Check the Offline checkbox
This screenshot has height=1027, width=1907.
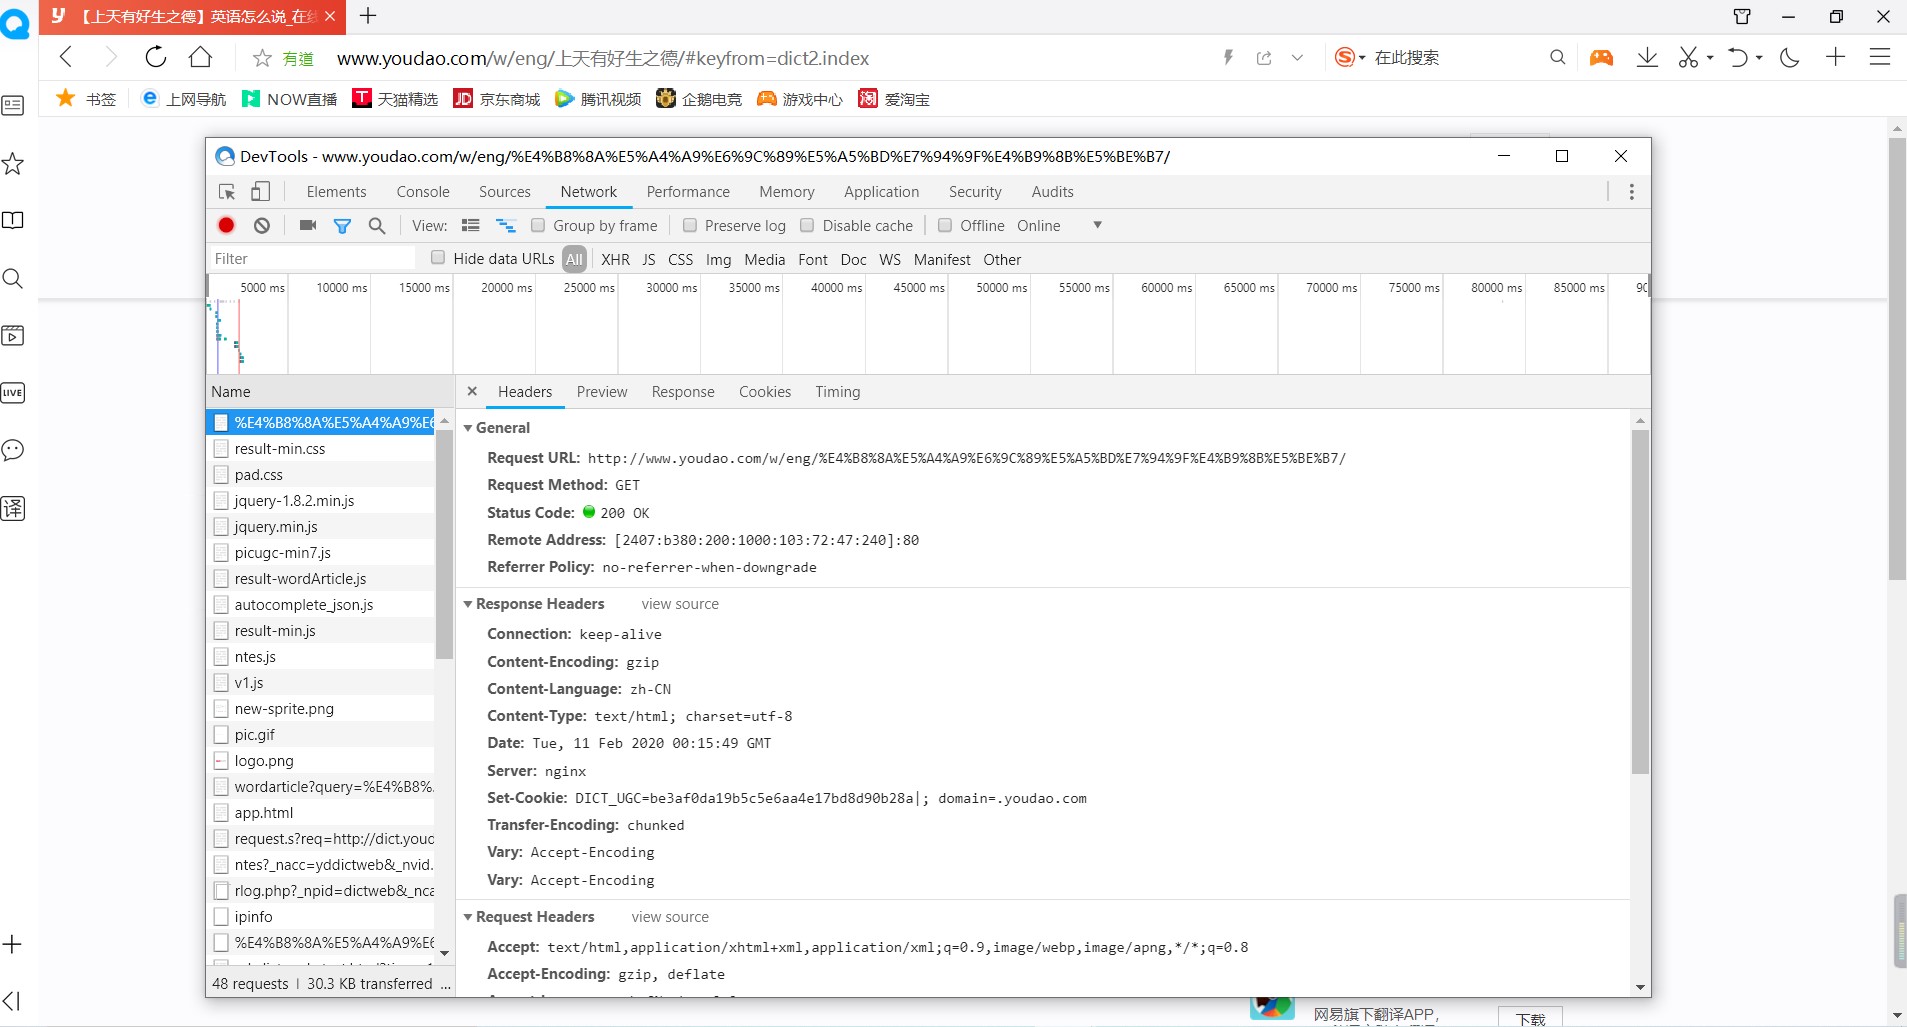click(945, 225)
